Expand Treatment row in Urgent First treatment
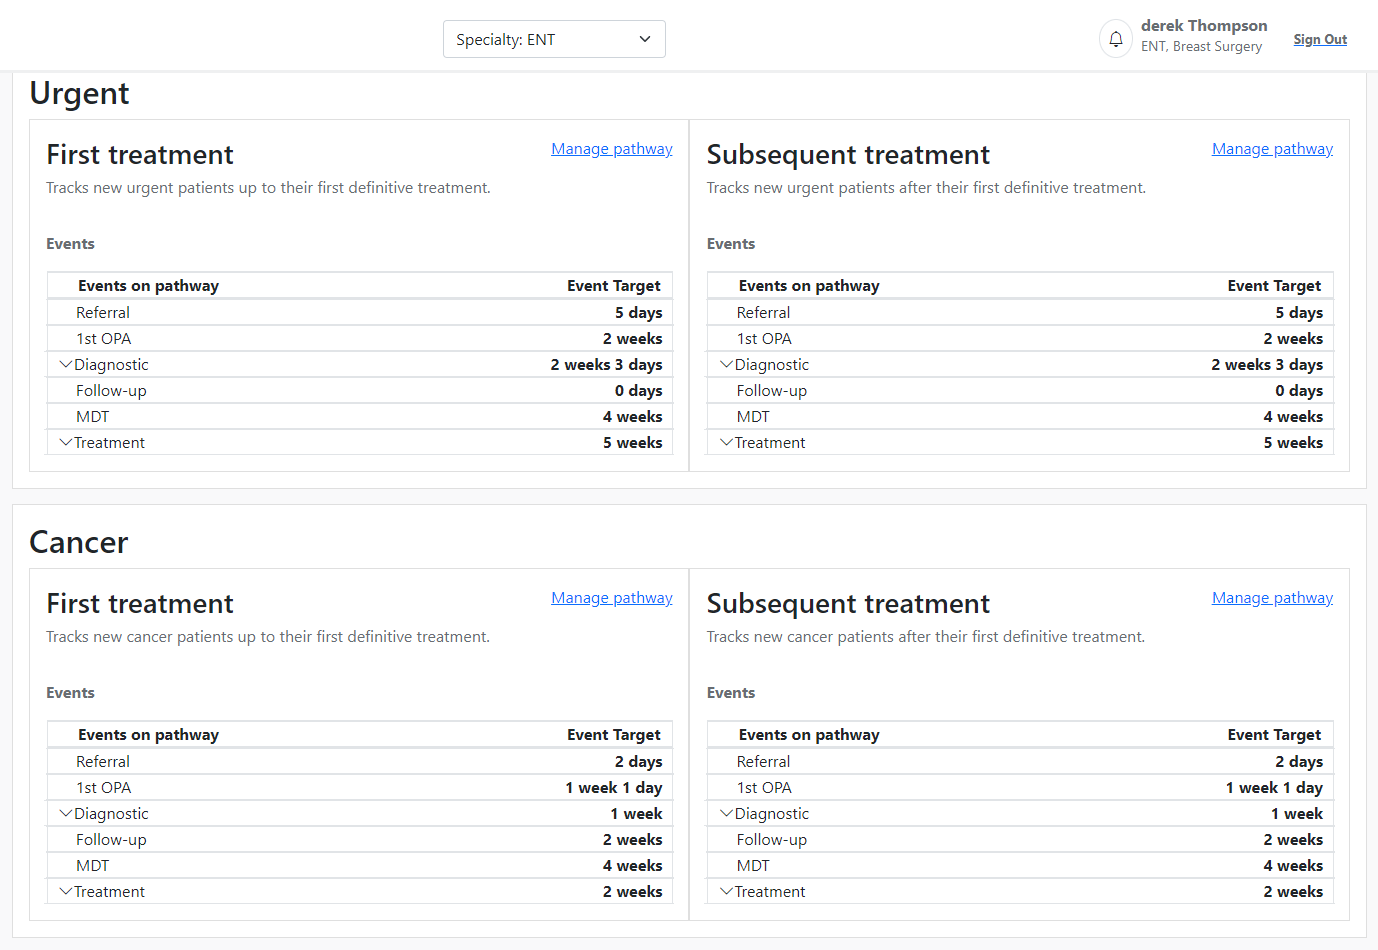Screen dimensions: 1378x950 coord(66,443)
